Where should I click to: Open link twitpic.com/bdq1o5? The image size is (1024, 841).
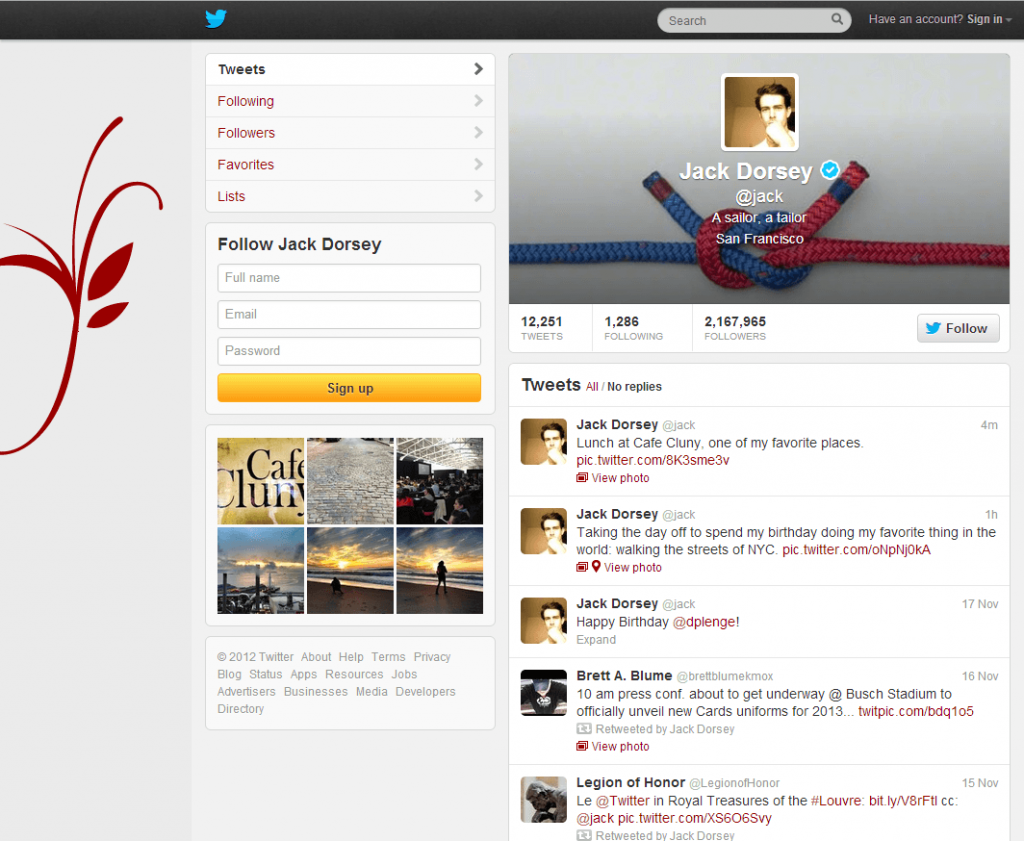point(916,711)
